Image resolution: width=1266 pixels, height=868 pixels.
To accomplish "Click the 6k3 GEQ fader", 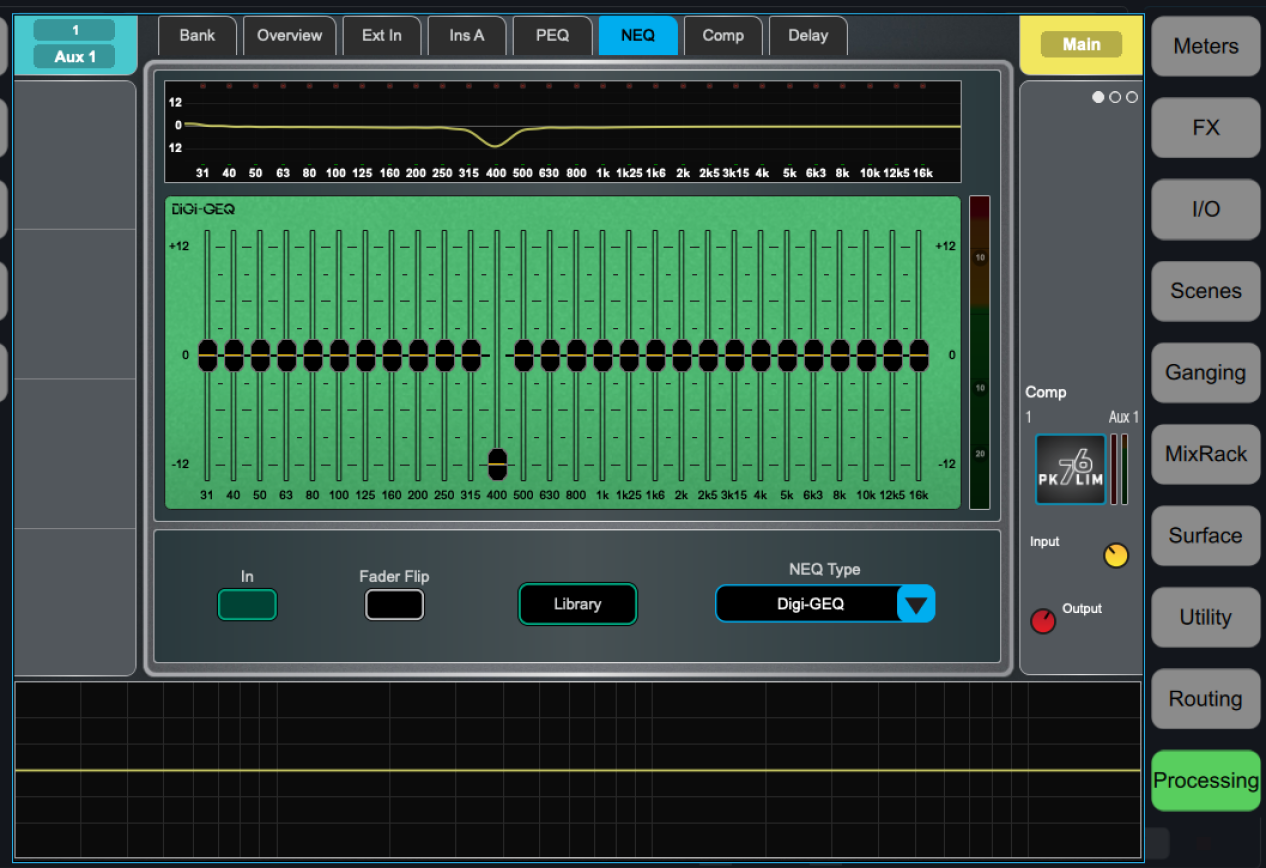I will click(x=814, y=355).
